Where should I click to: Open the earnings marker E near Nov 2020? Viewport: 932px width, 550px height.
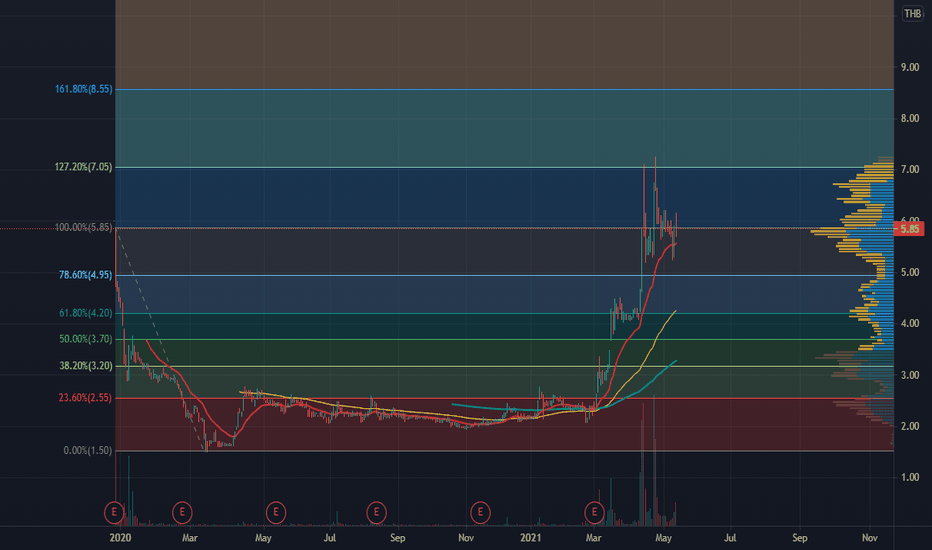480,512
